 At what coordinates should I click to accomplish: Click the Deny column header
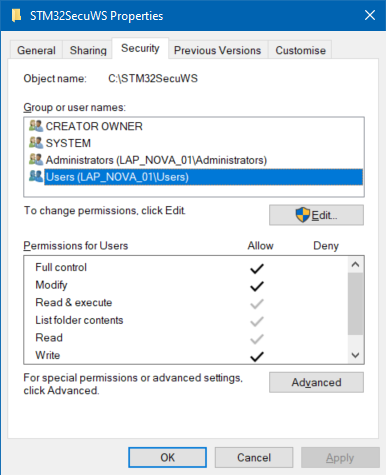326,246
